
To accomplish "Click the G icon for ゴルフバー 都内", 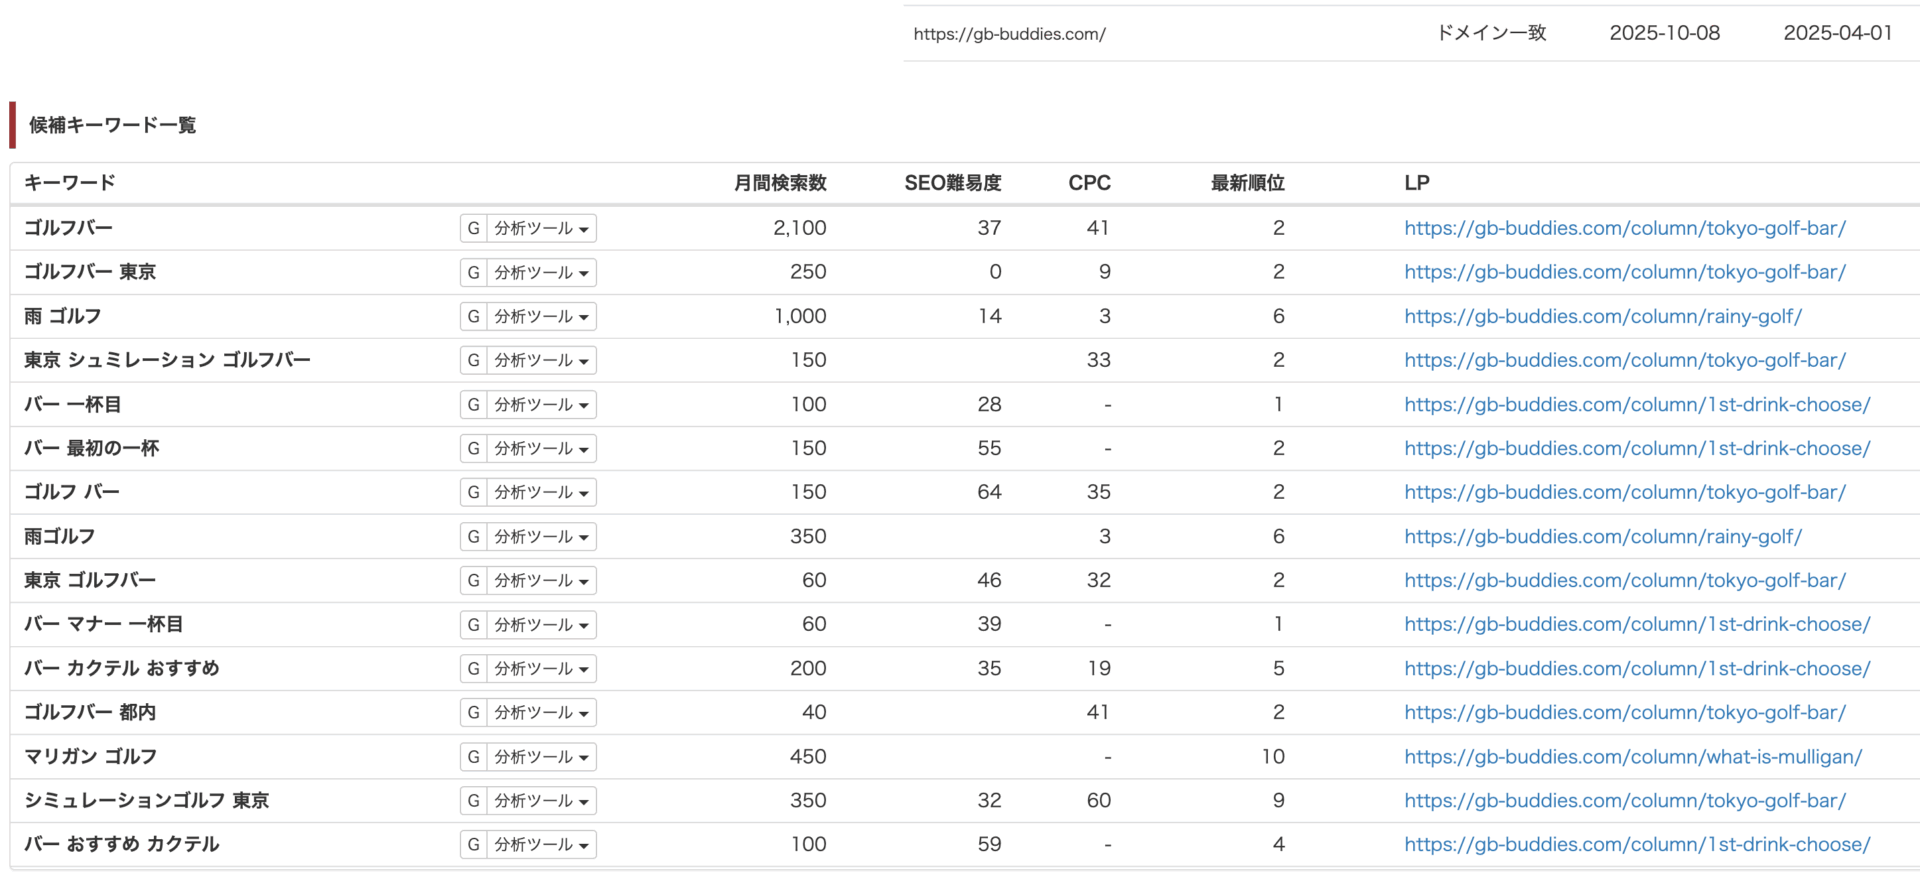I will 474,712.
